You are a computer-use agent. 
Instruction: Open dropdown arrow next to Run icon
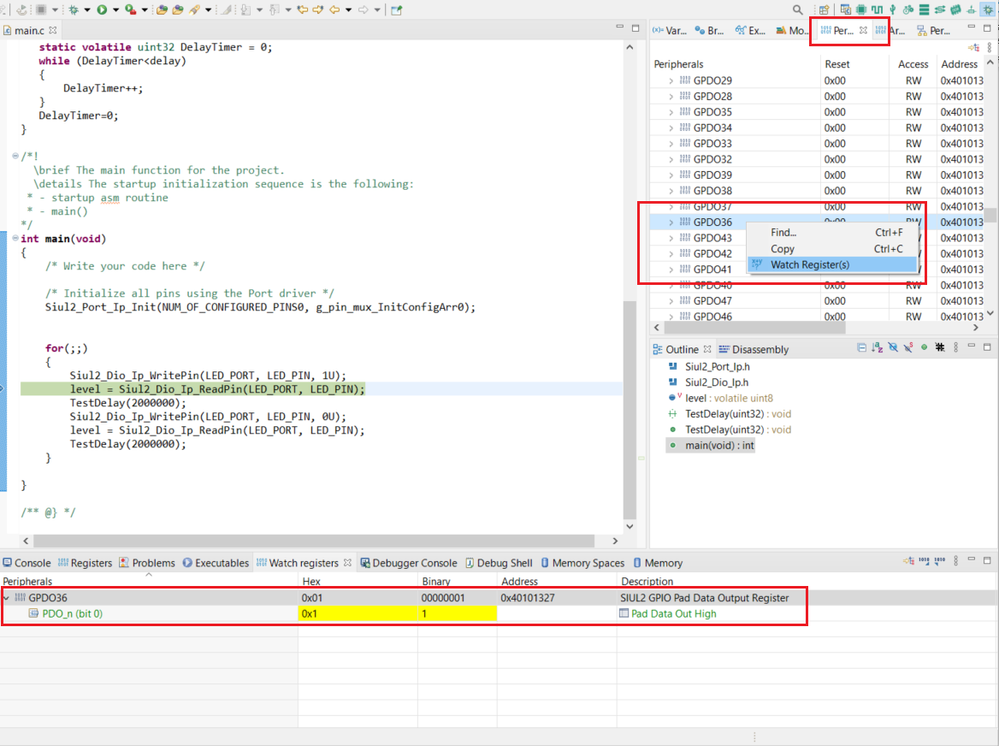click(x=116, y=10)
